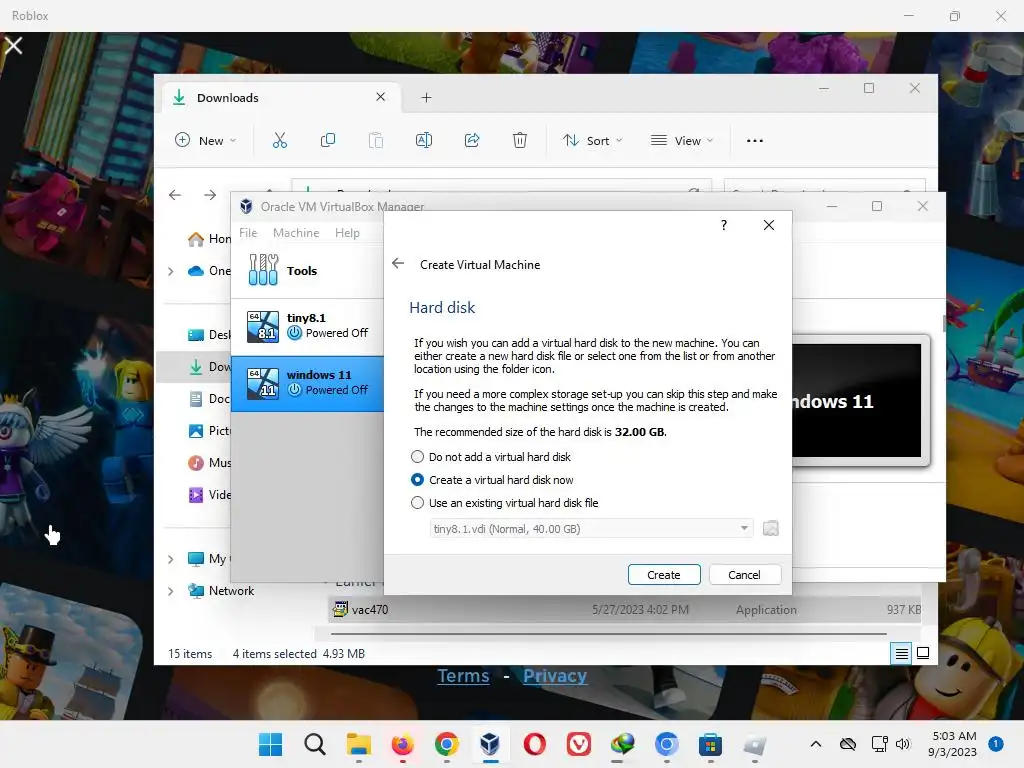Click the help question mark in wizard

point(724,225)
